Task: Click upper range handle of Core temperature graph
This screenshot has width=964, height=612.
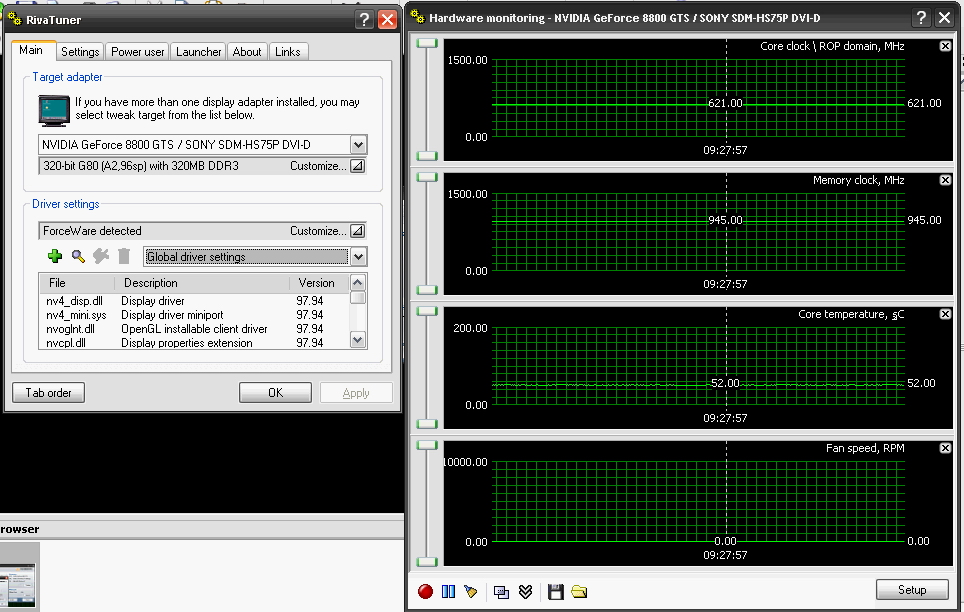Action: (x=427, y=311)
